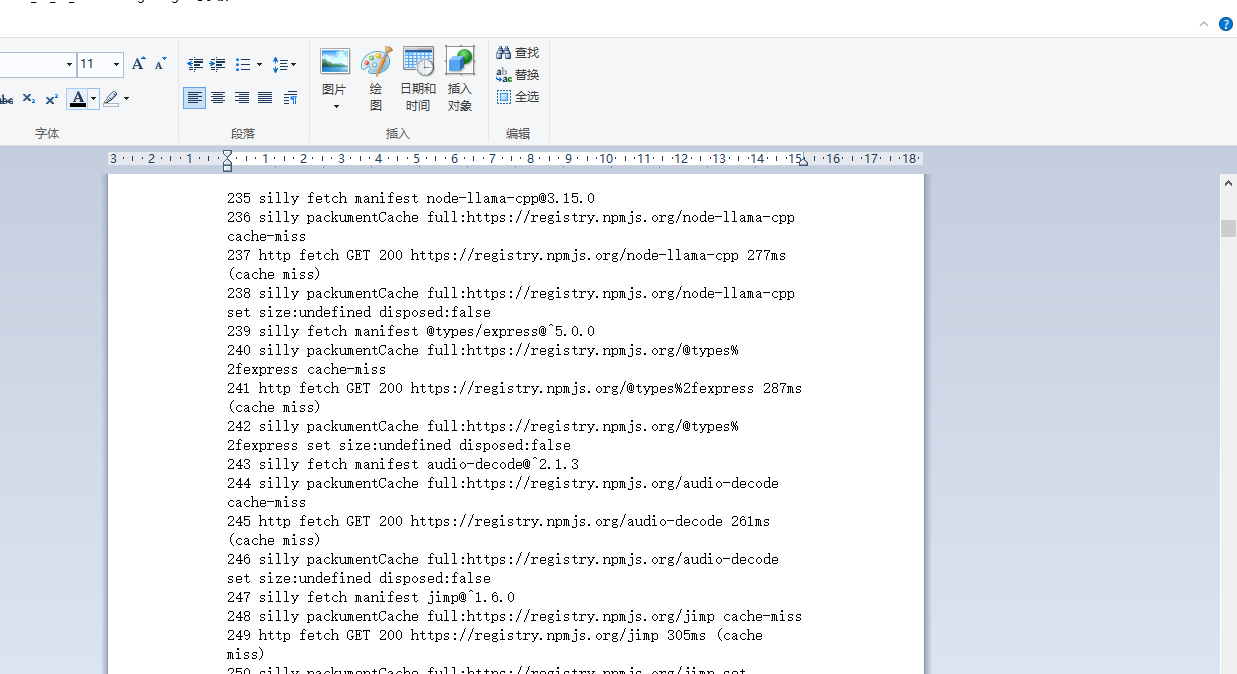Image resolution: width=1237 pixels, height=674 pixels.
Task: Apply the text color A button
Action: click(77, 98)
